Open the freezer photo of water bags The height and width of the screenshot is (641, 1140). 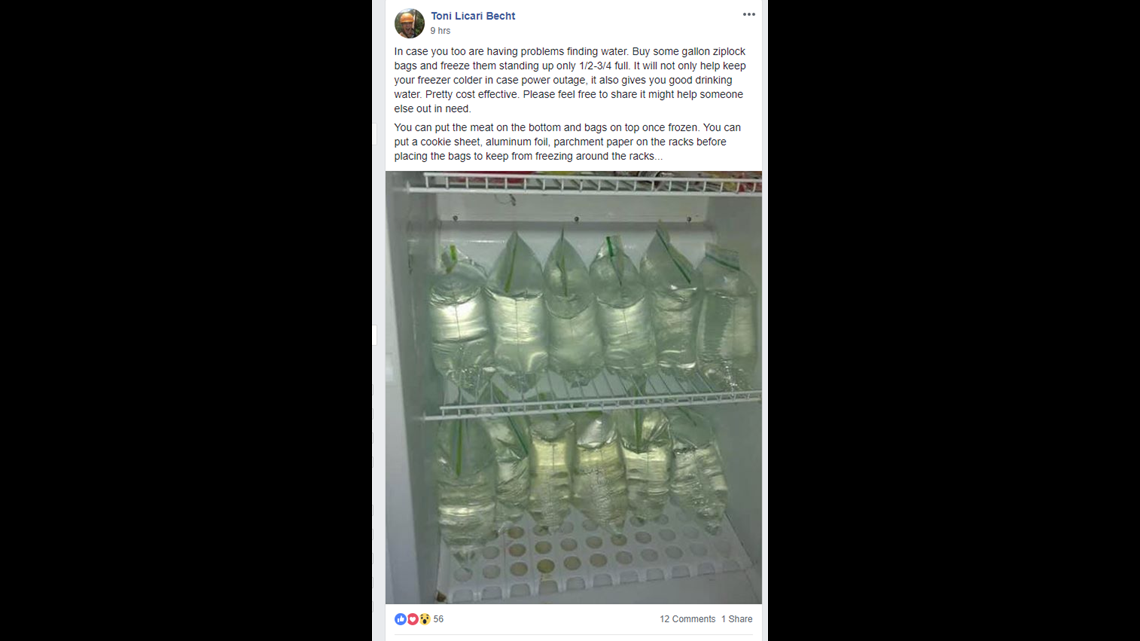[x=574, y=387]
